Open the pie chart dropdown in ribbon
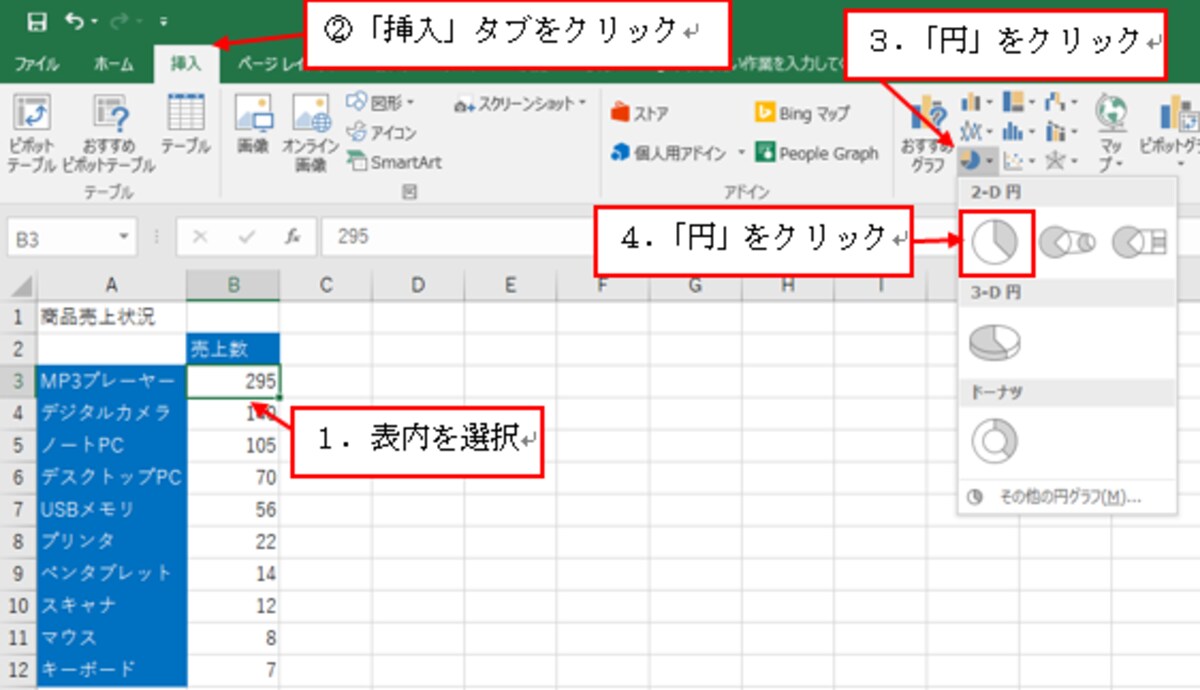 point(977,159)
